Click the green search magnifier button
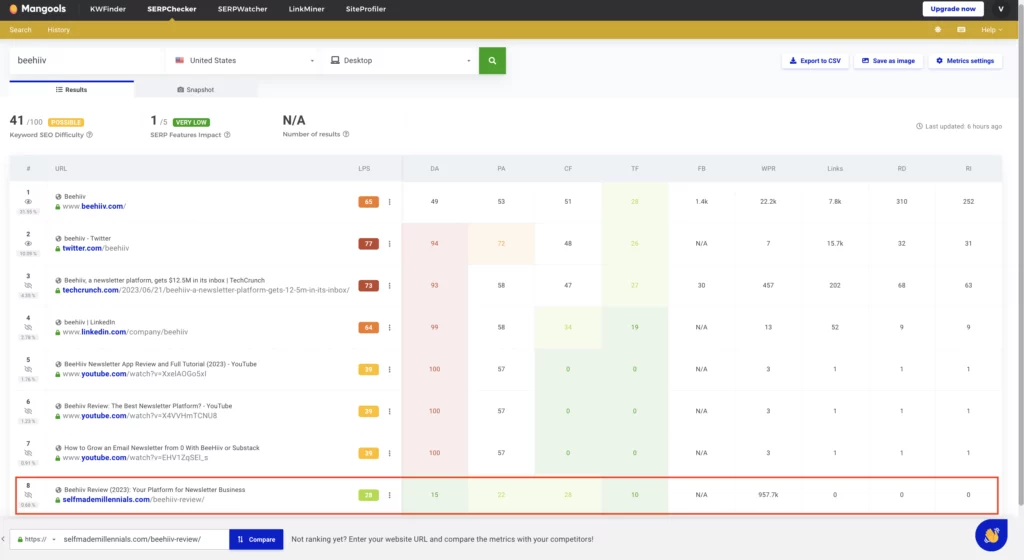This screenshot has width=1024, height=560. pyautogui.click(x=492, y=60)
